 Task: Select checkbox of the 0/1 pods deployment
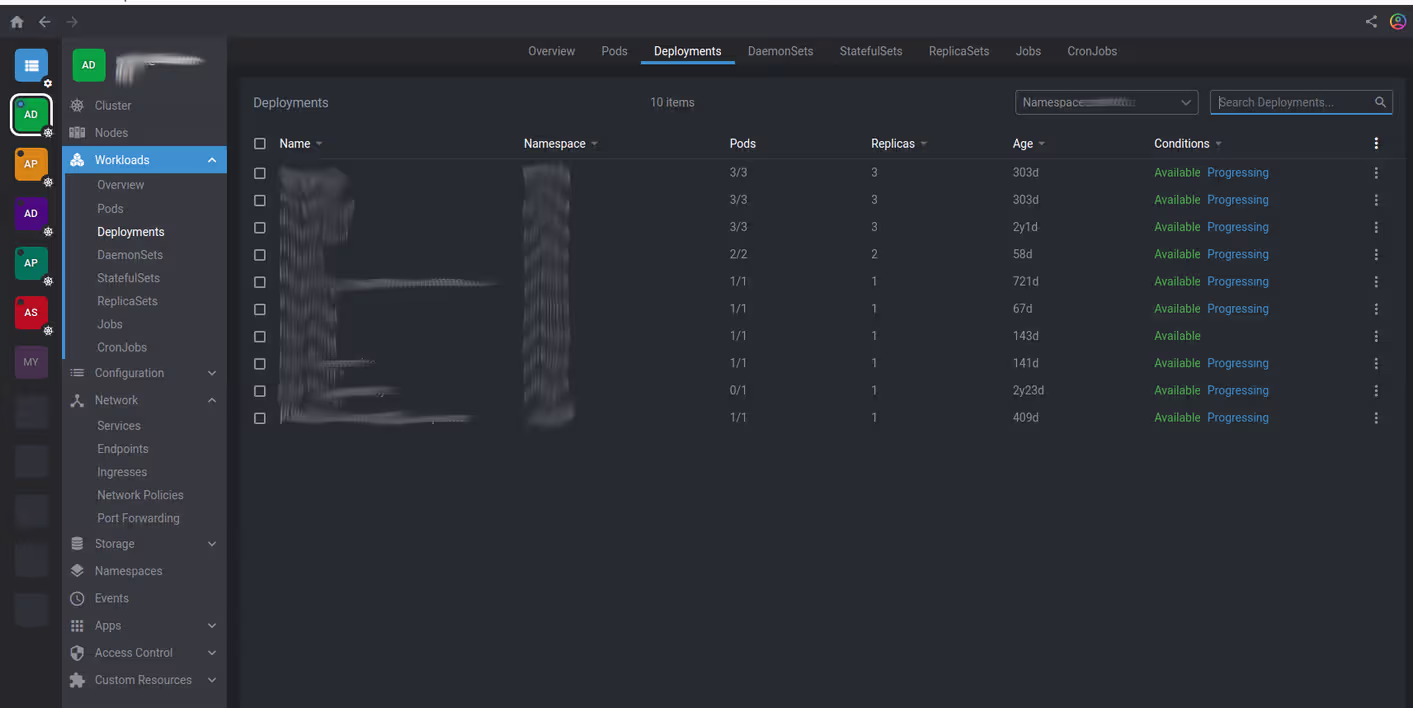tap(260, 391)
